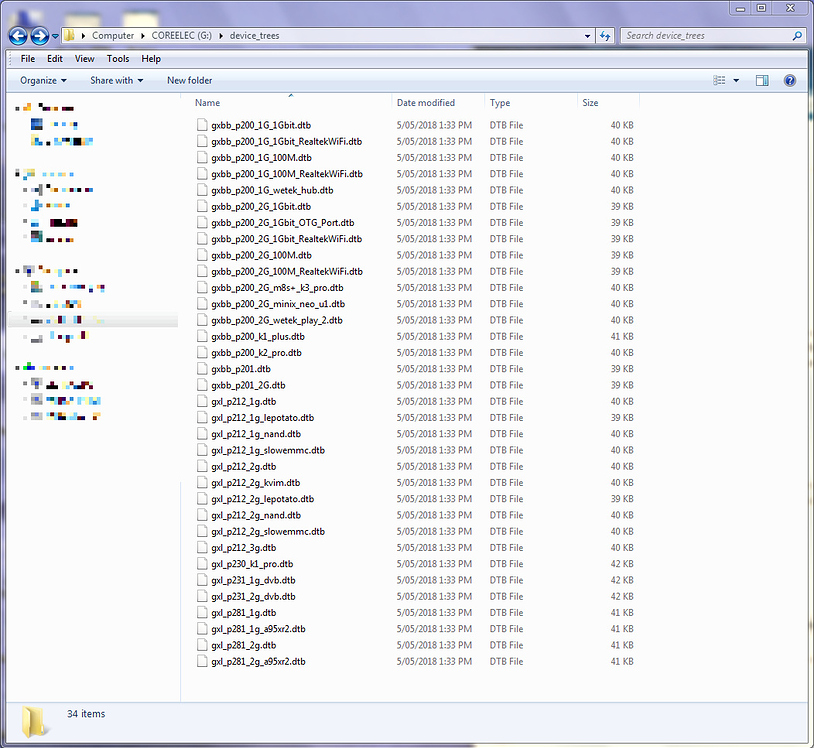This screenshot has width=814, height=748.
Task: Click the Back navigation arrow icon
Action: click(x=17, y=35)
